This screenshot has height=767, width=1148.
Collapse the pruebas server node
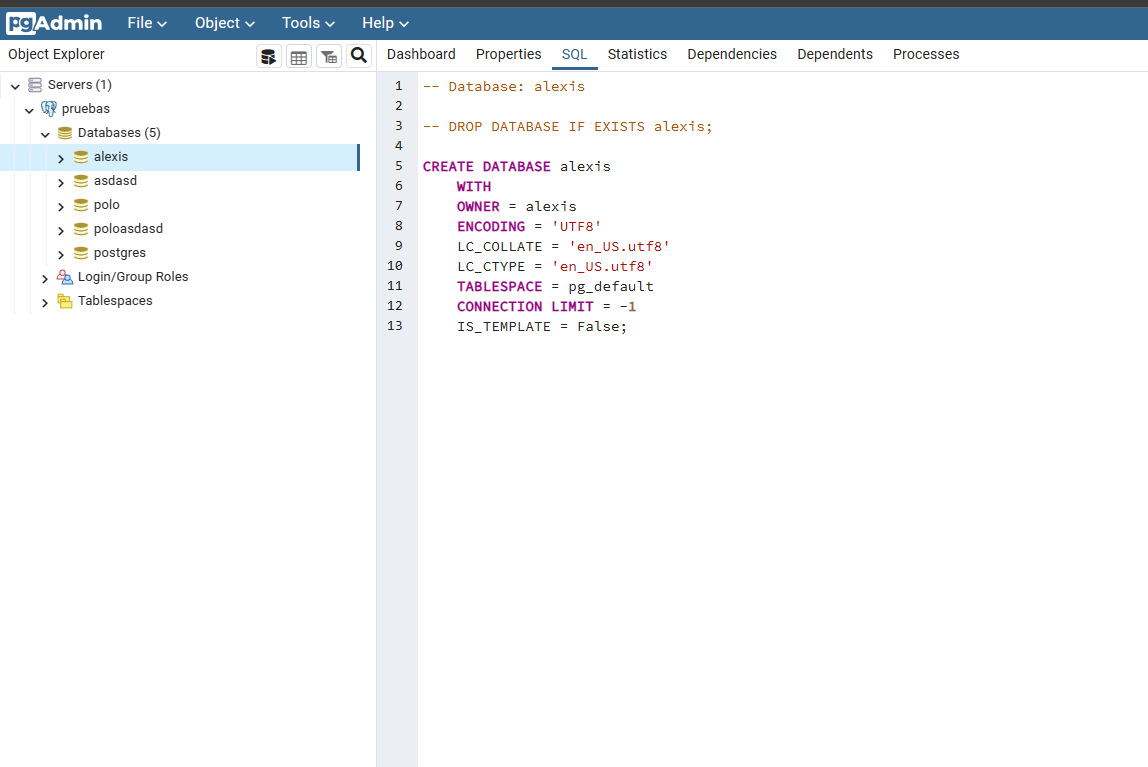coord(29,111)
